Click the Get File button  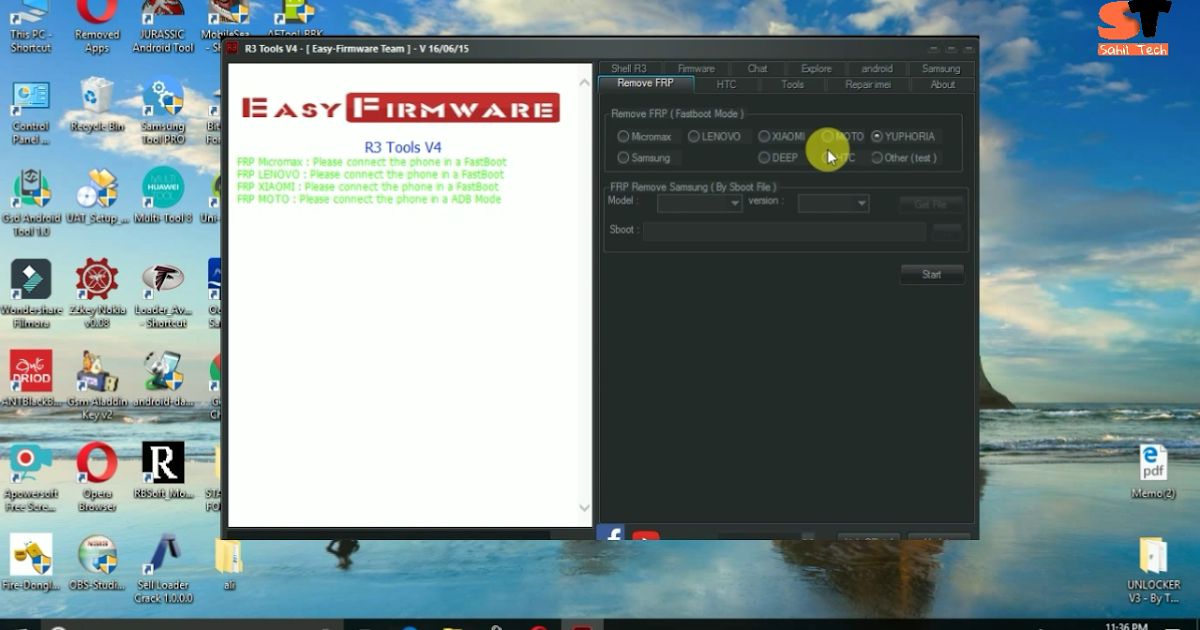click(931, 202)
